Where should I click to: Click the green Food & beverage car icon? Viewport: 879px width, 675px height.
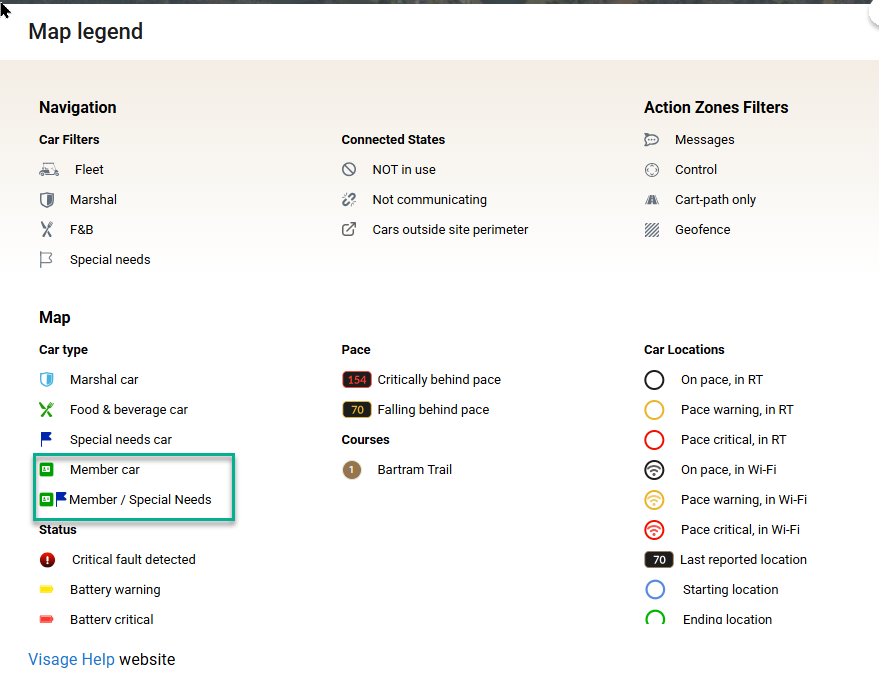point(47,410)
